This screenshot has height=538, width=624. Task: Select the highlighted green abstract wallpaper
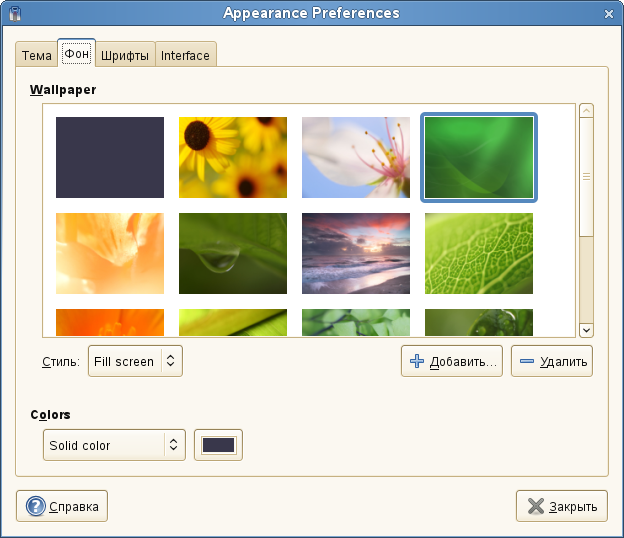tap(479, 157)
